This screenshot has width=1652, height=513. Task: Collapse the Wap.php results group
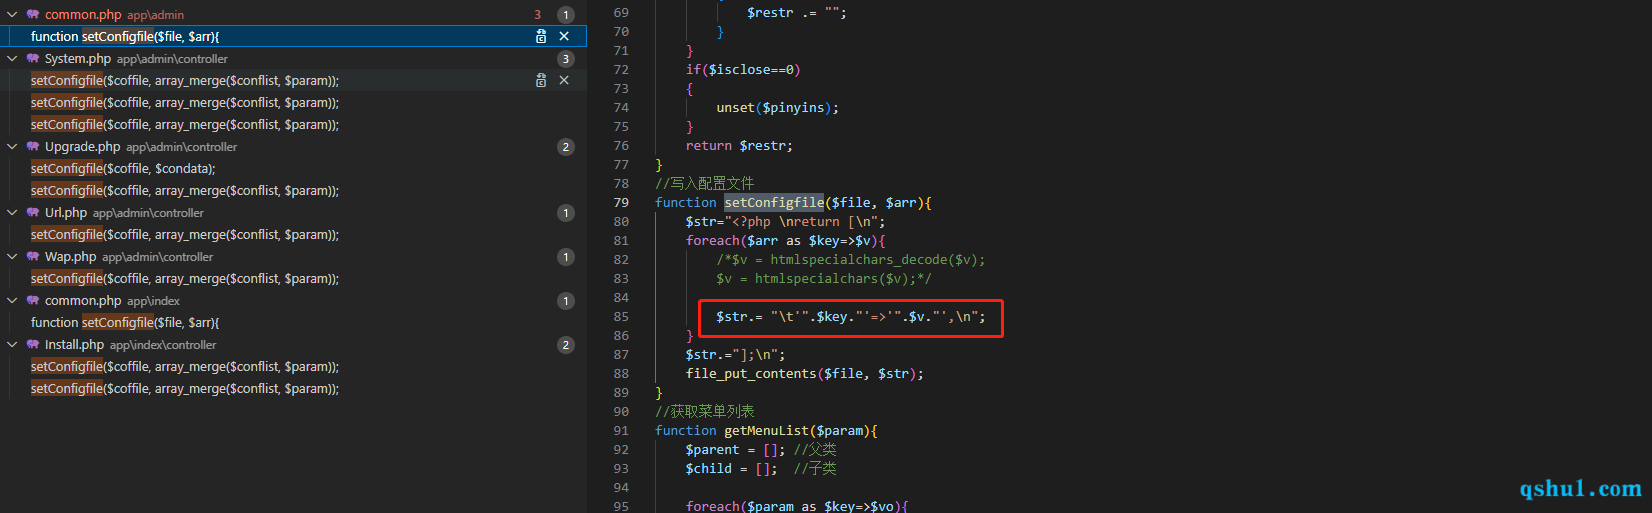12,257
